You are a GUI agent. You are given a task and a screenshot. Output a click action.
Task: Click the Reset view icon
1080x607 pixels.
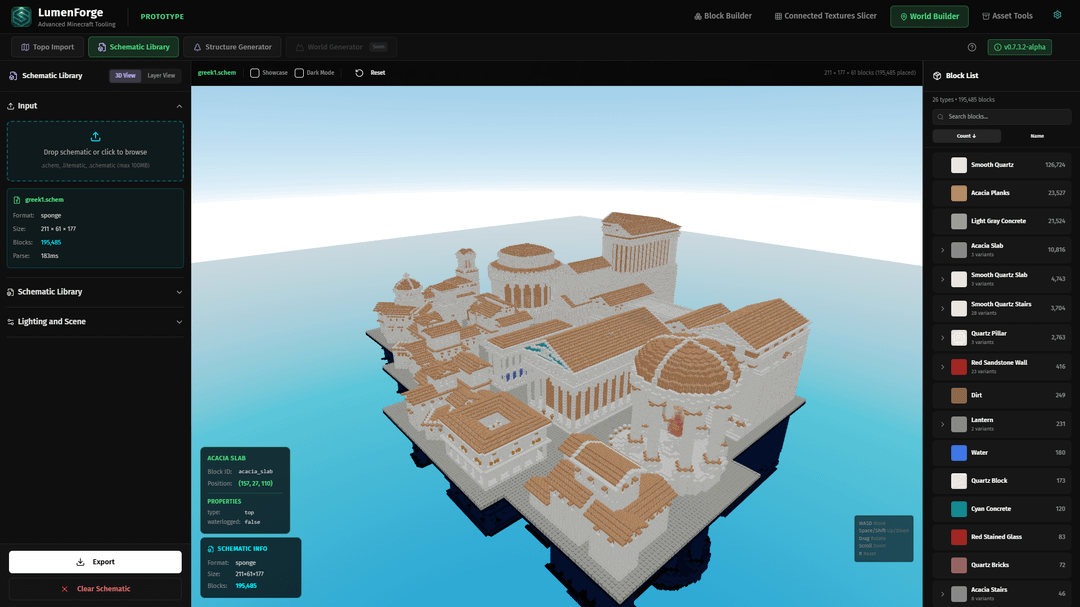click(x=360, y=73)
